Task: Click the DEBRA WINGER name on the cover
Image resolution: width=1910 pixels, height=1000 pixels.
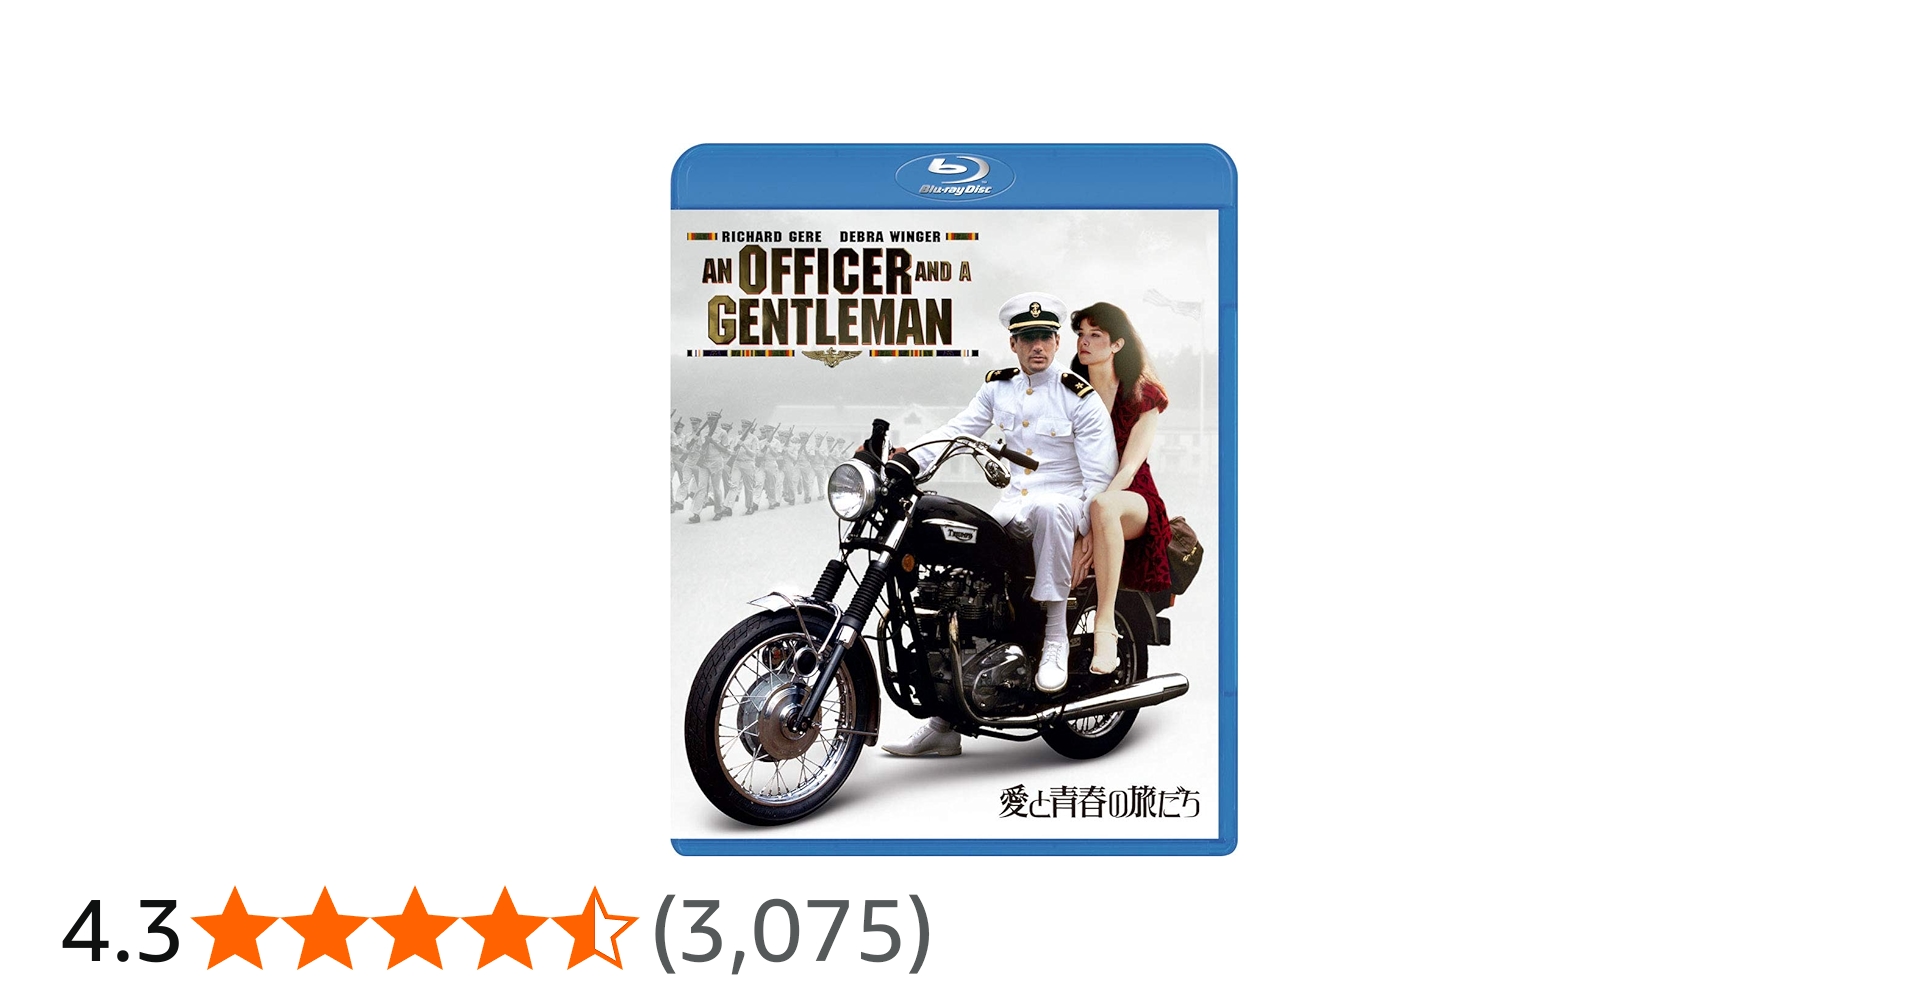Action: point(890,237)
